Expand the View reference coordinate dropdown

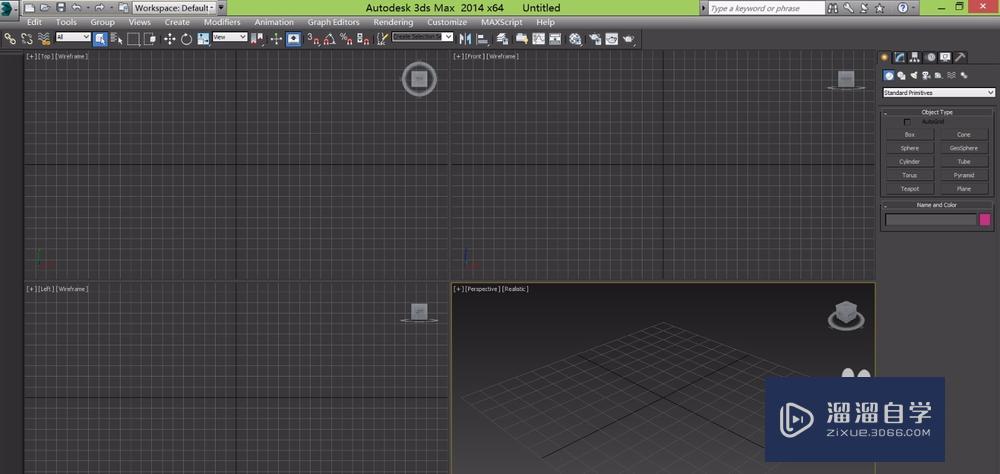[228, 38]
